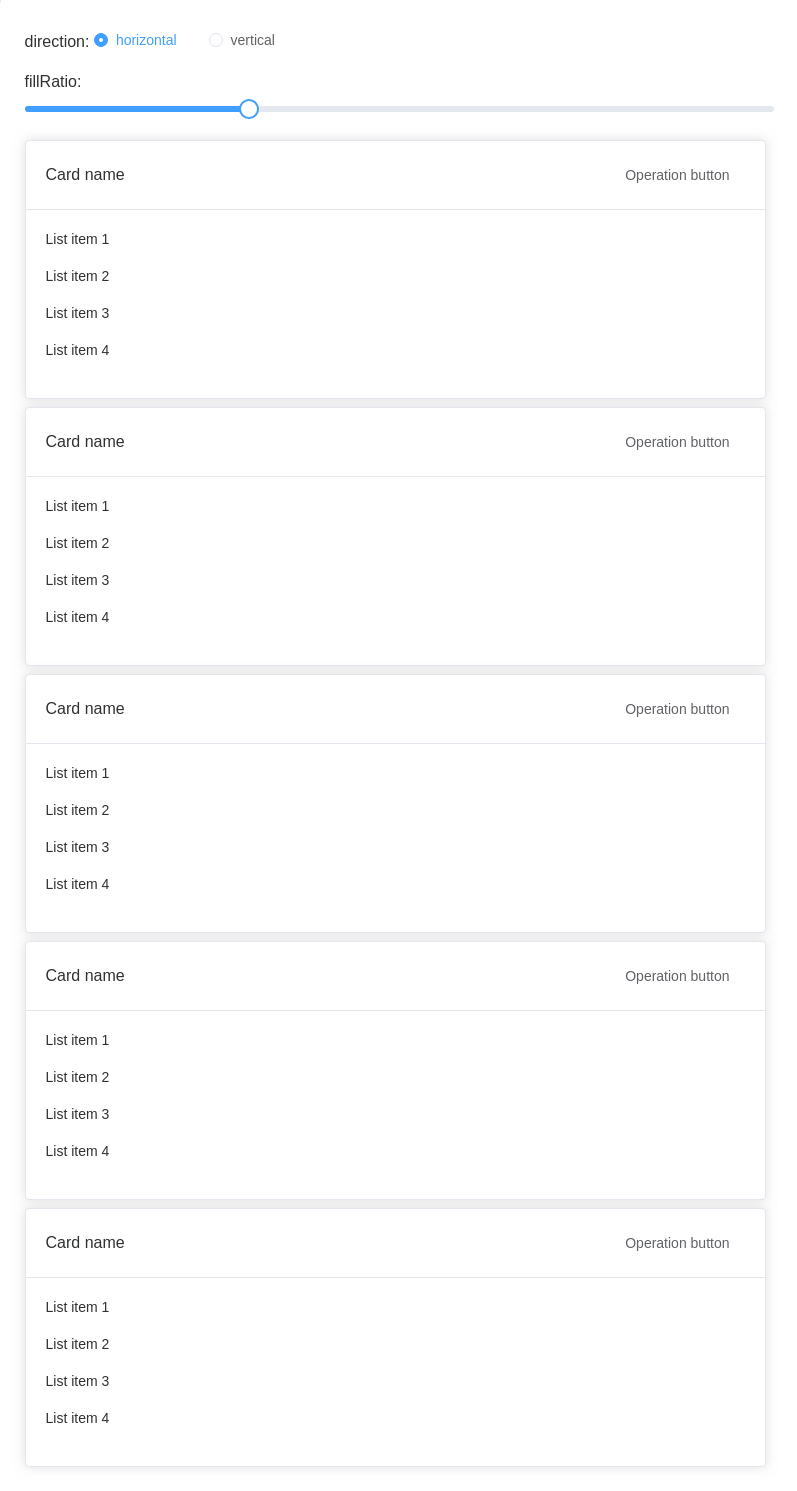
Task: Select List item 2 in the fourth card
Action: [77, 1077]
